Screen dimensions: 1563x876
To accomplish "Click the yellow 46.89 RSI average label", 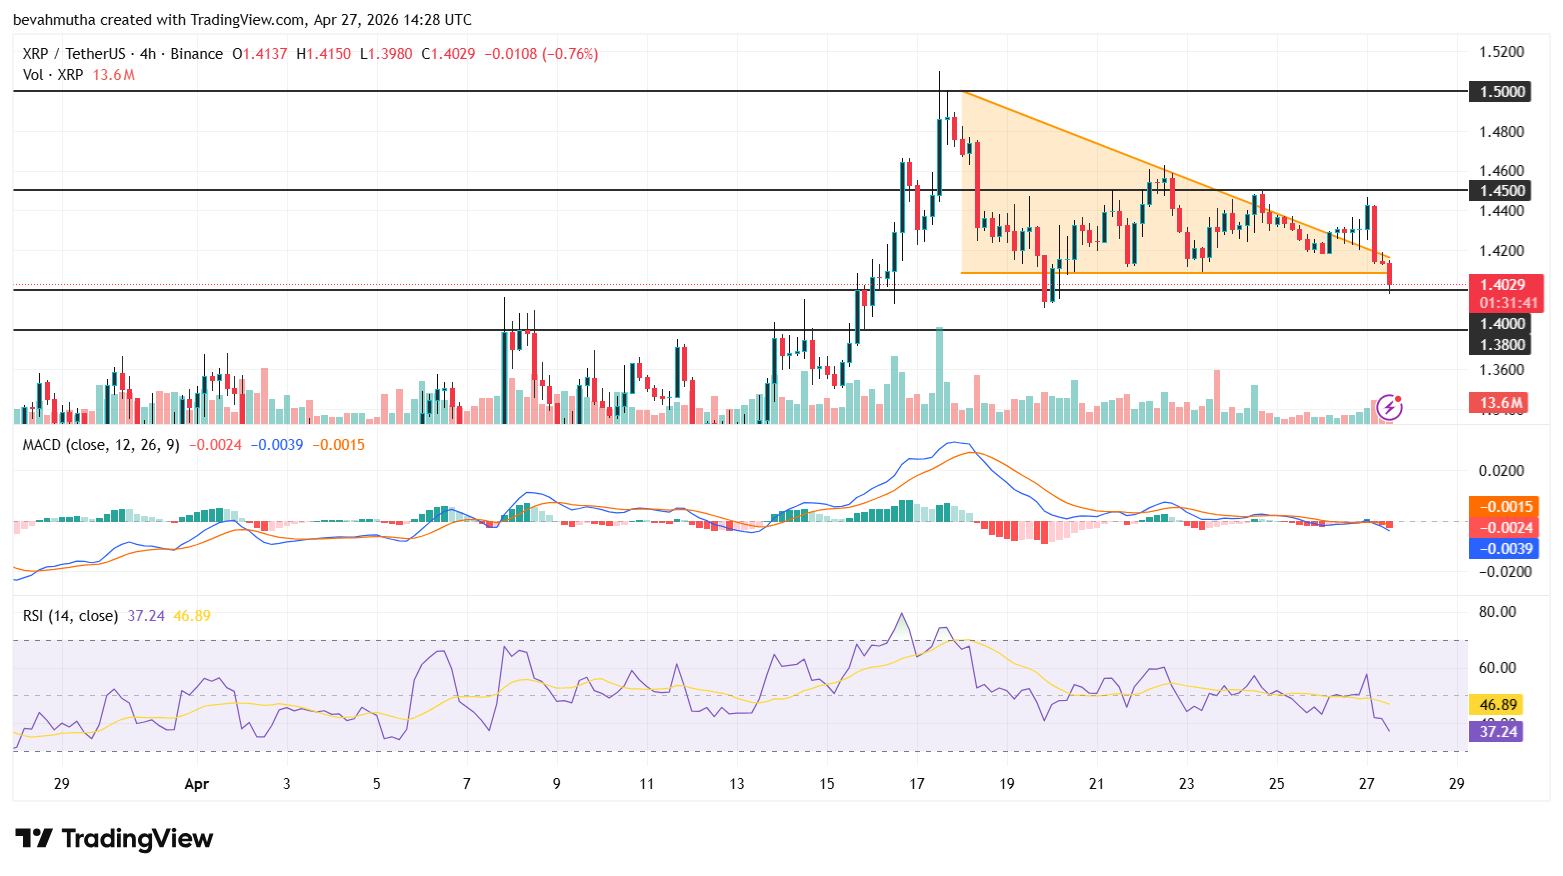I will click(1494, 705).
